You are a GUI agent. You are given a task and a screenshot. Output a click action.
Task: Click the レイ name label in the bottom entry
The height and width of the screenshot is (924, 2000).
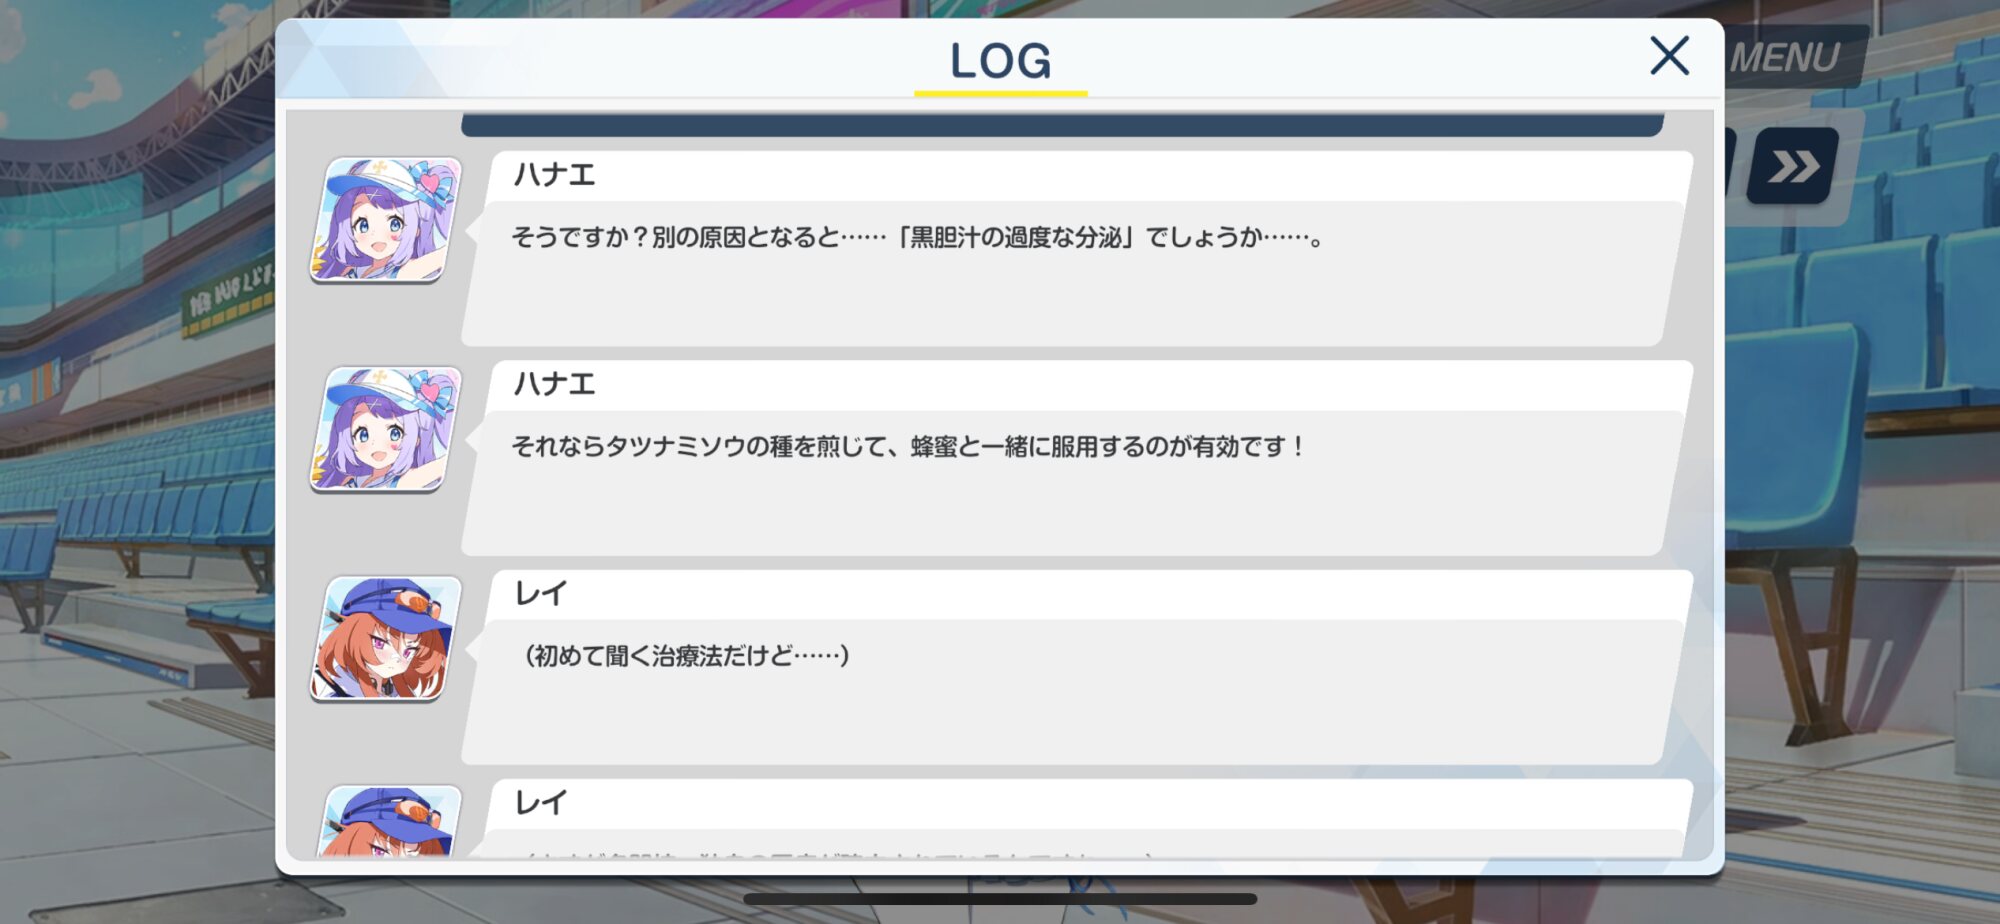tap(541, 803)
